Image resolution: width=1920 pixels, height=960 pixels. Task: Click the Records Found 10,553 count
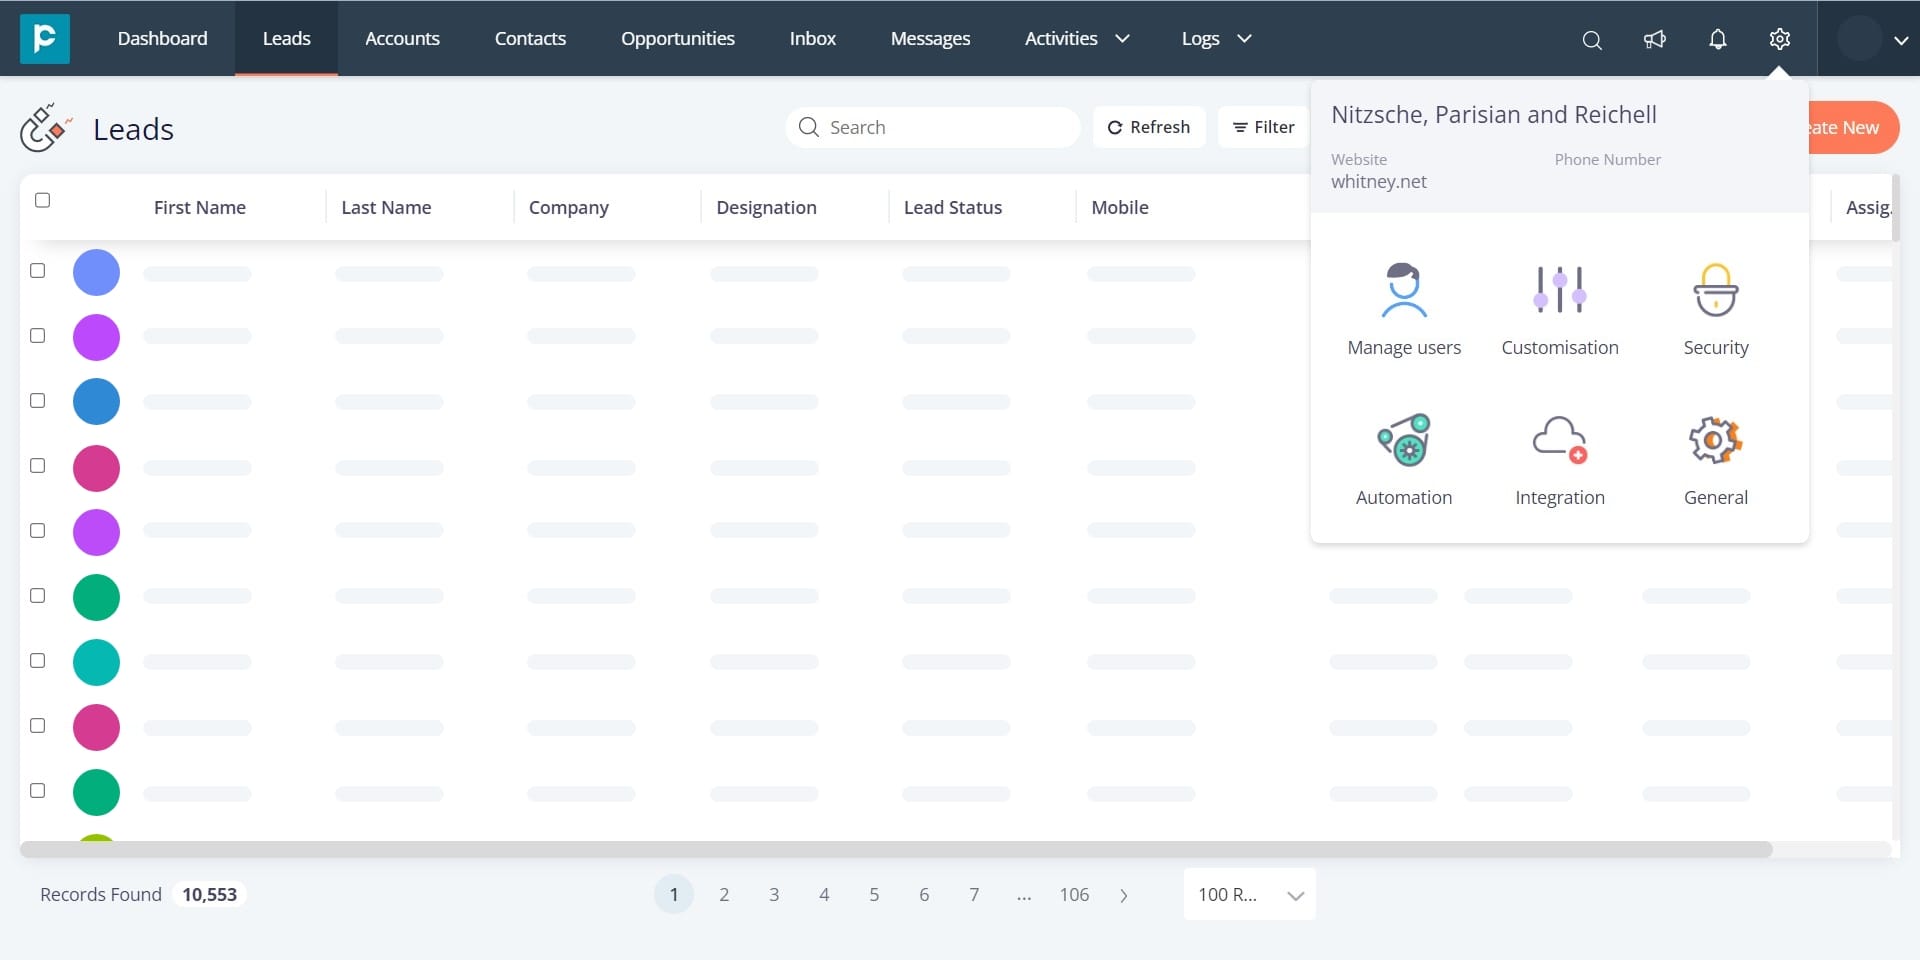(x=209, y=894)
